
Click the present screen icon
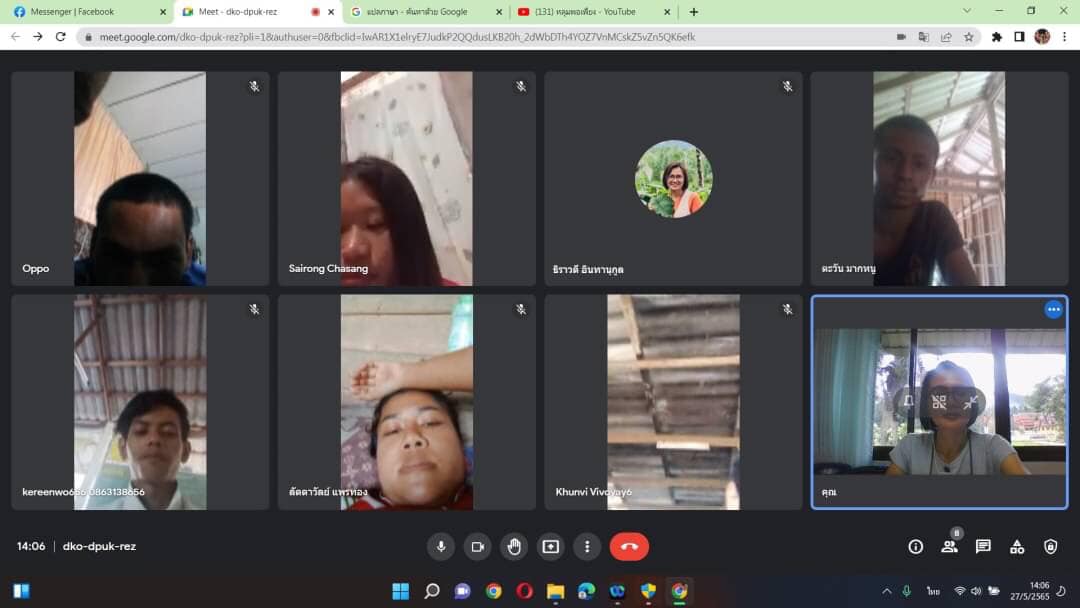550,546
